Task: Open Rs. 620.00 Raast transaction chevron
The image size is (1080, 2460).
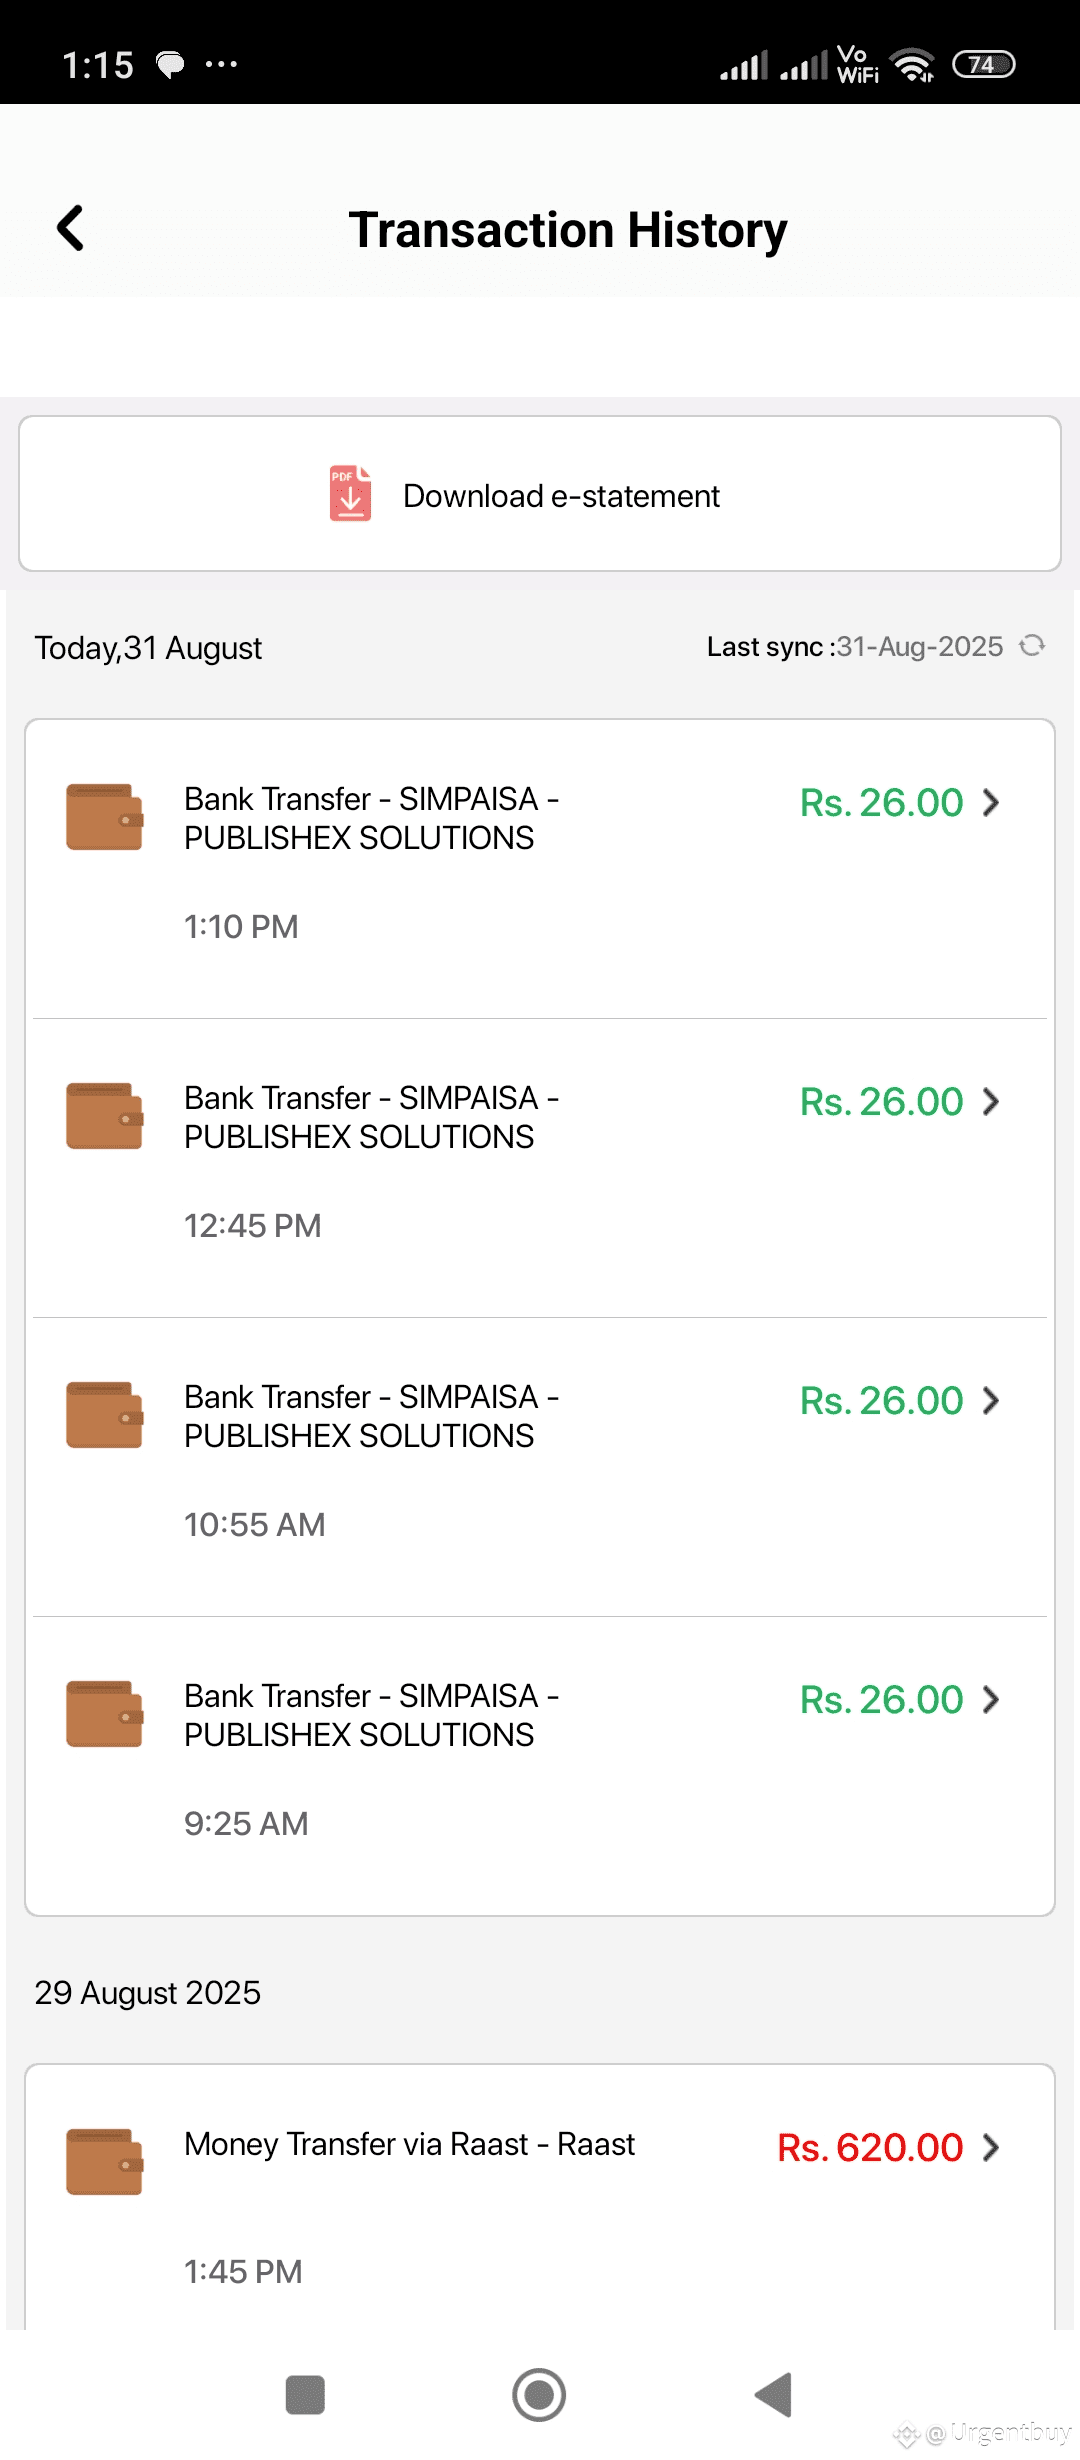Action: click(990, 2147)
